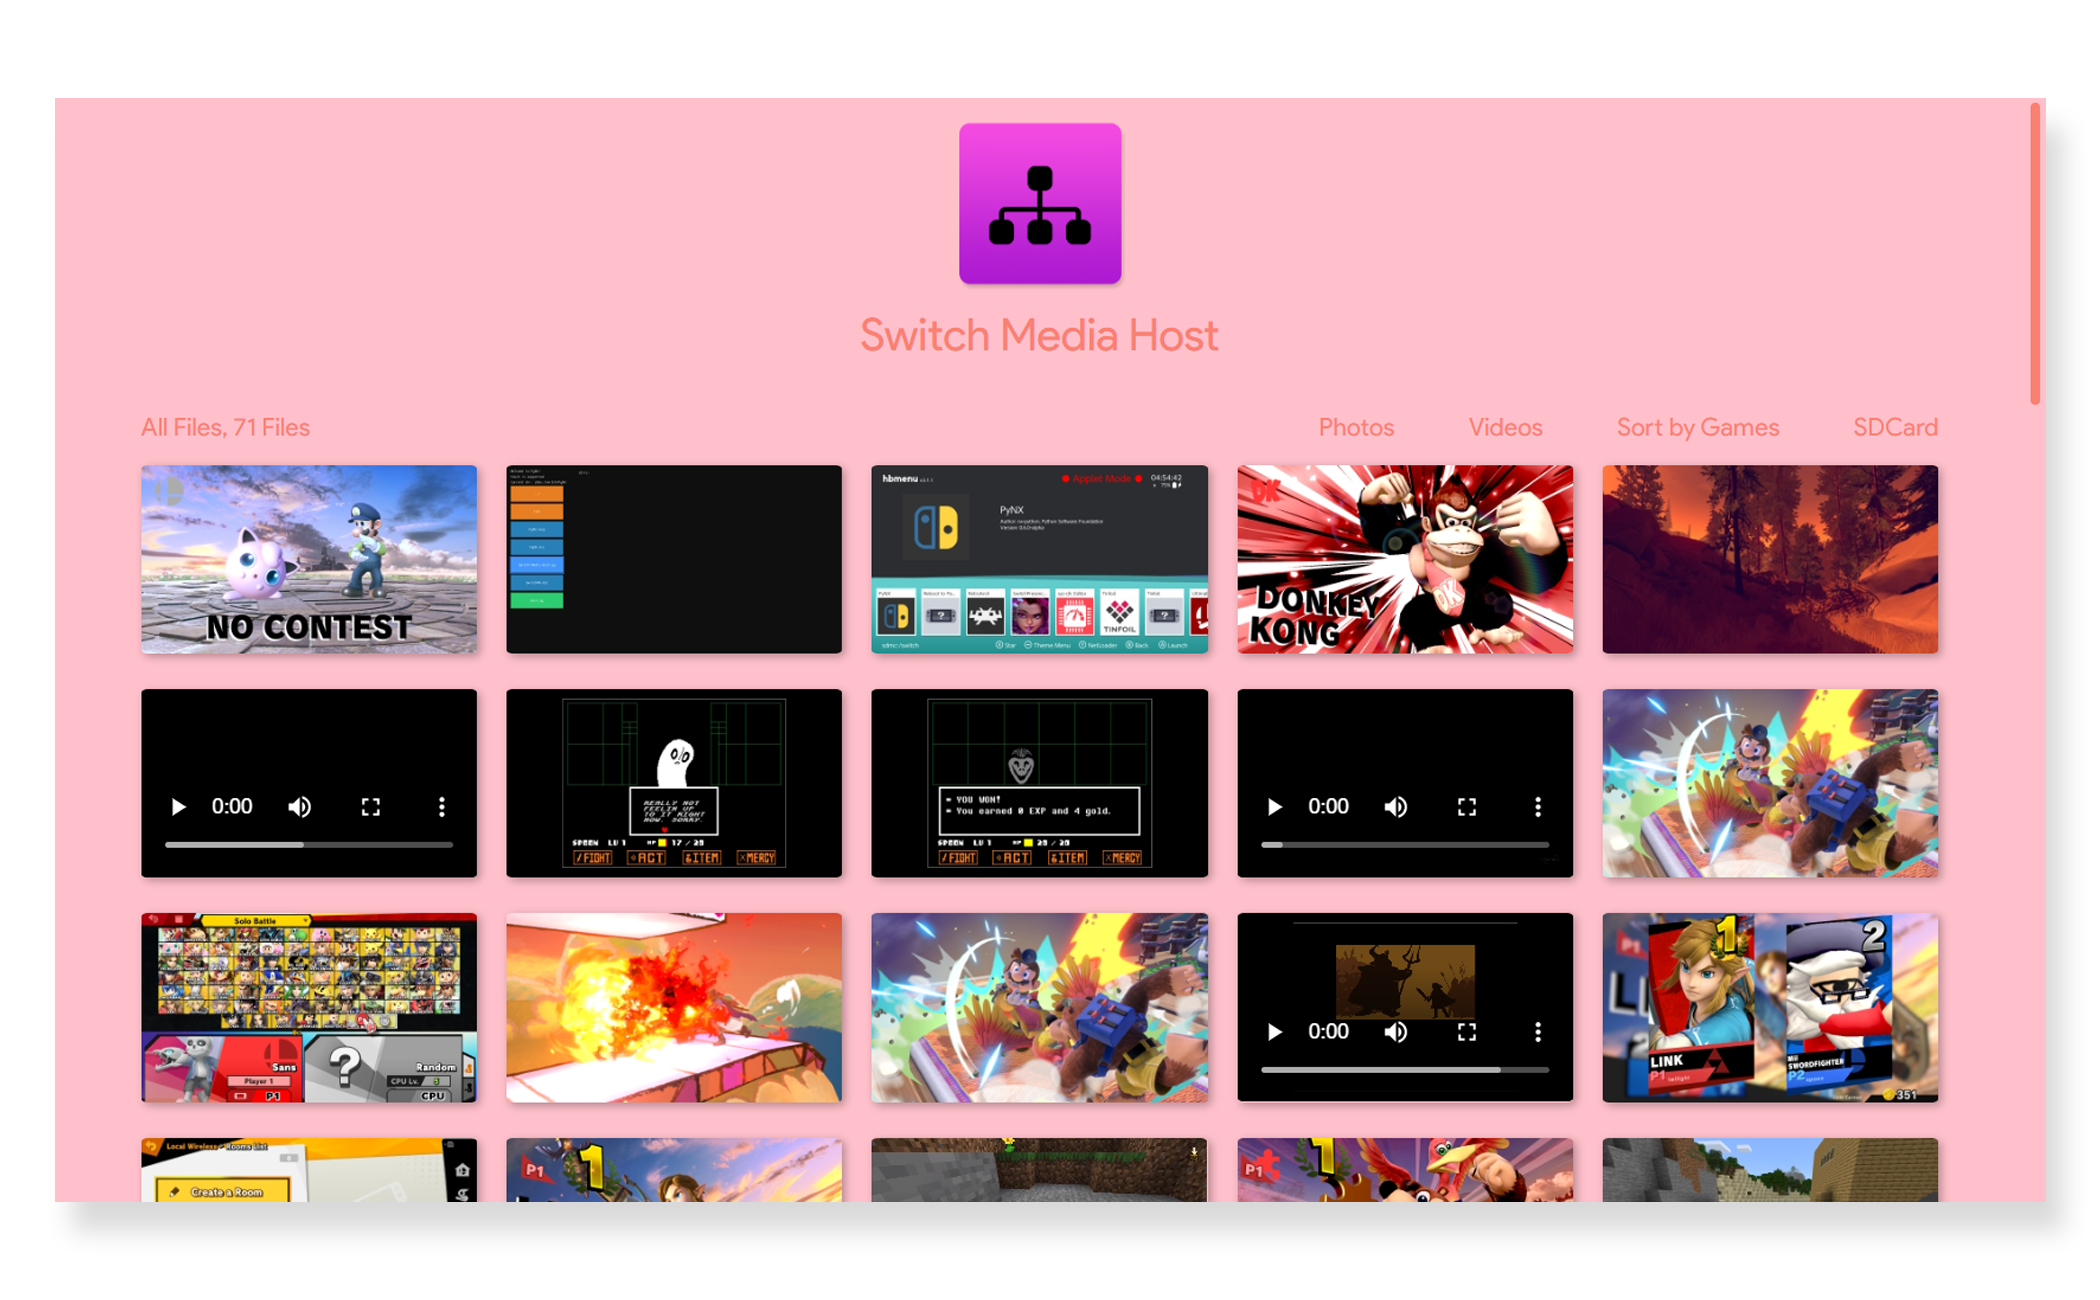This screenshot has height=1300, width=2100.
Task: Open the Create a Room screenshot
Action: coord(309,1169)
